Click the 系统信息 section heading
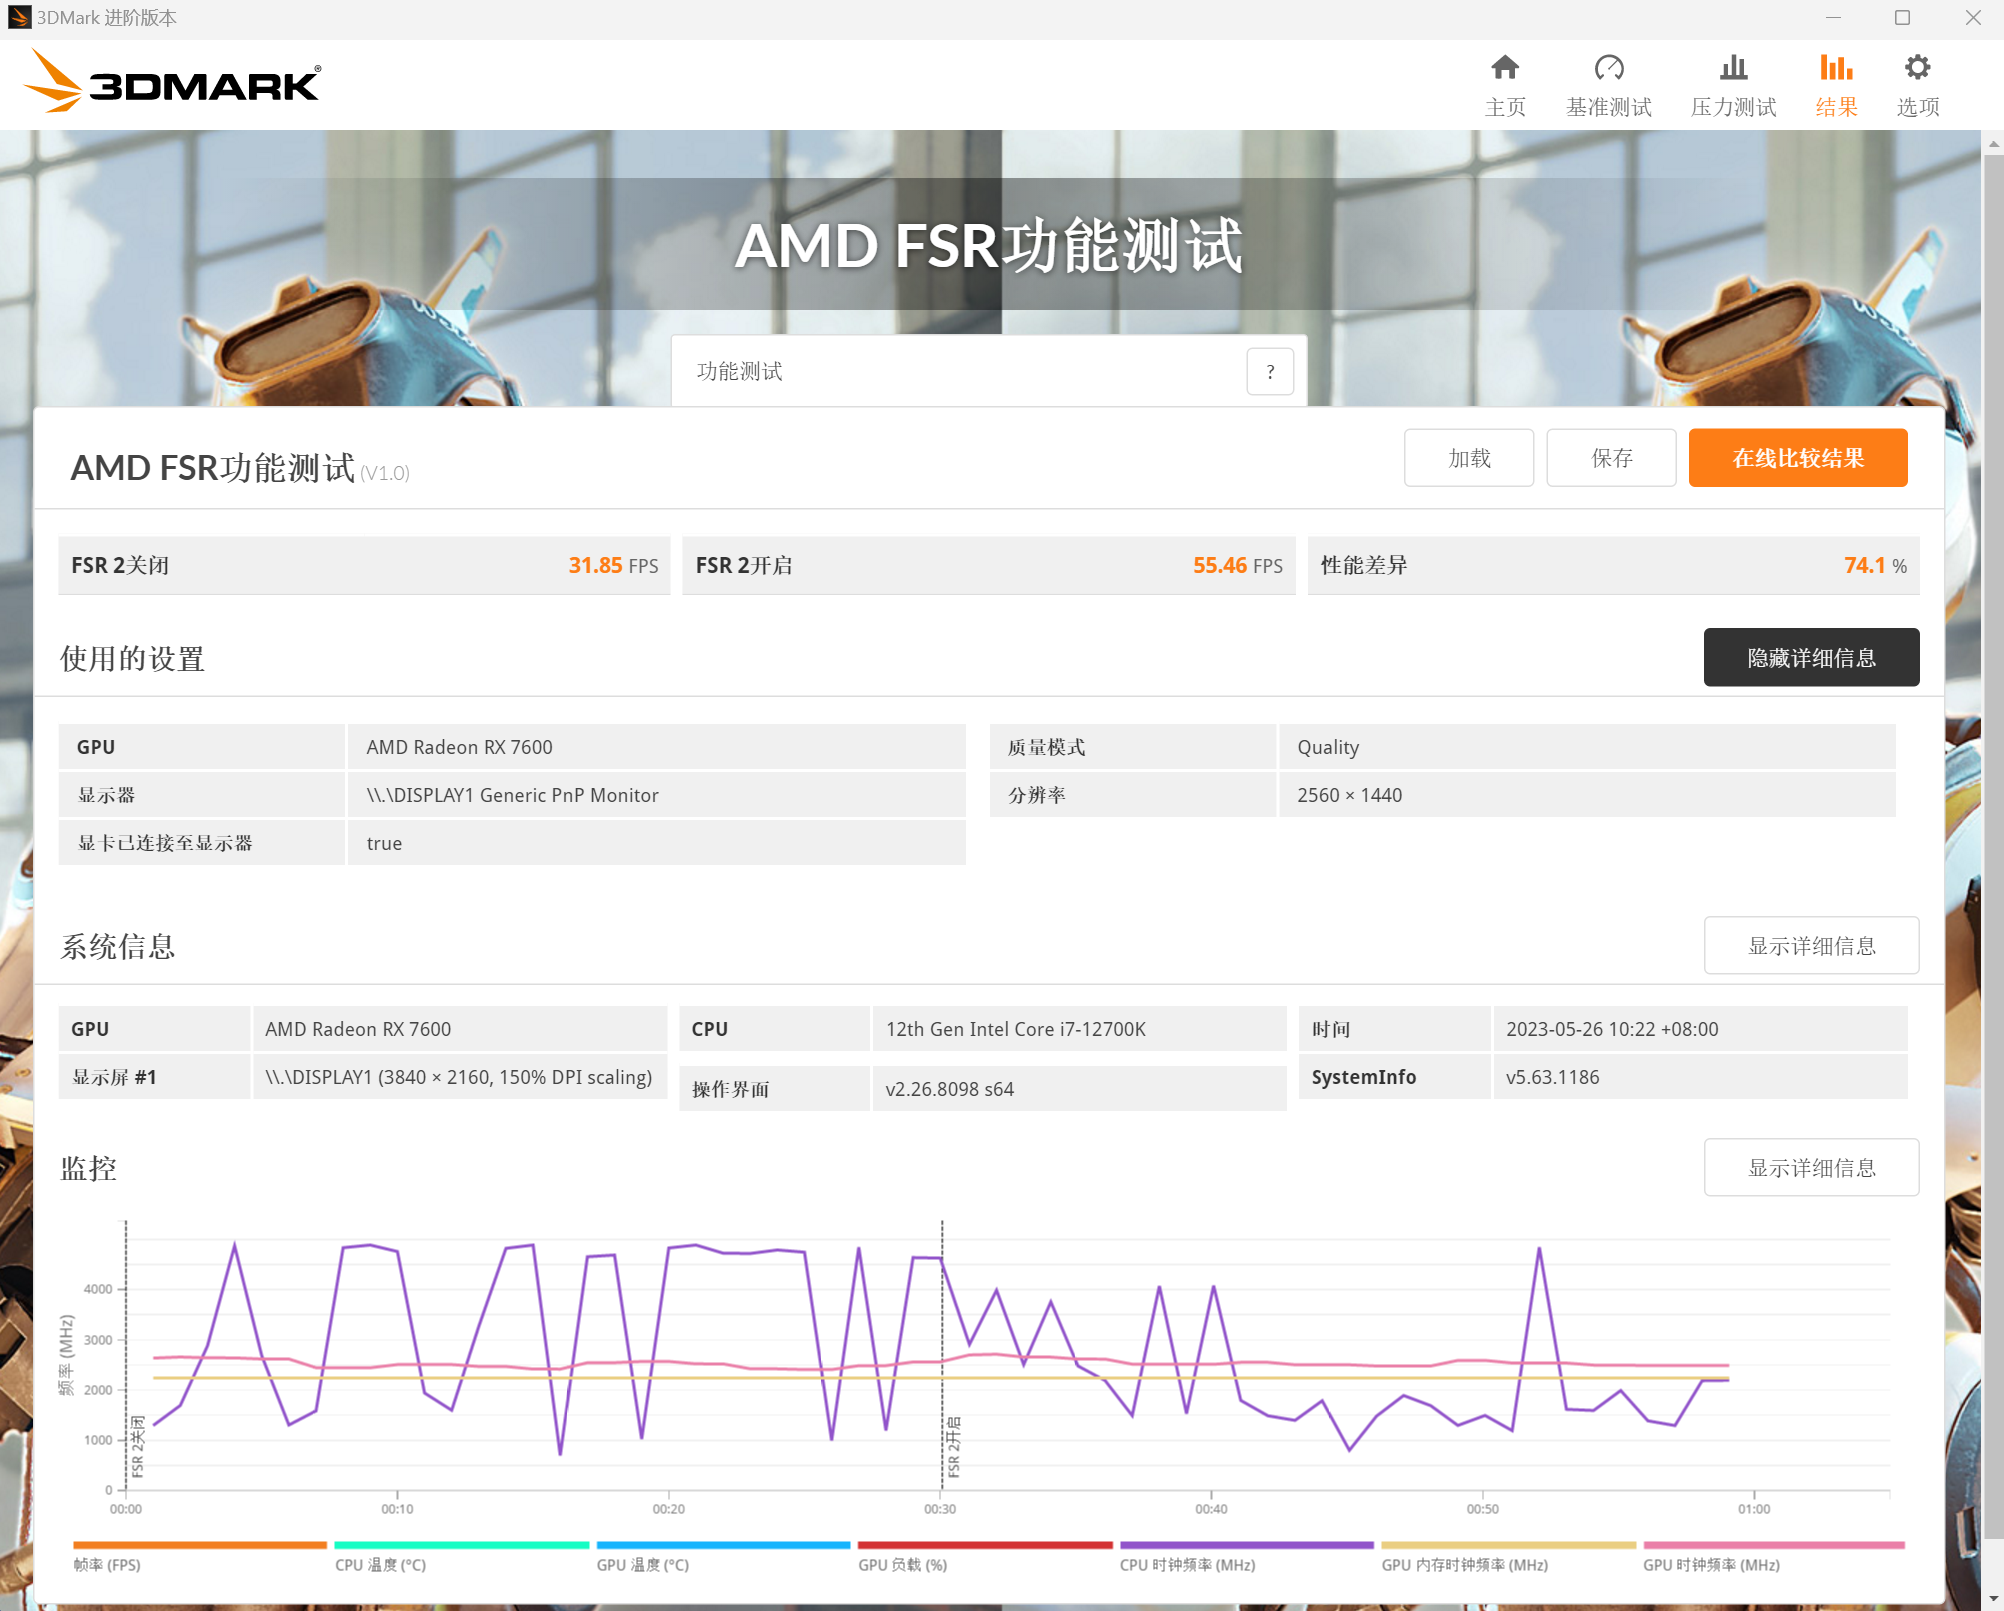The image size is (2004, 1611). [x=118, y=947]
